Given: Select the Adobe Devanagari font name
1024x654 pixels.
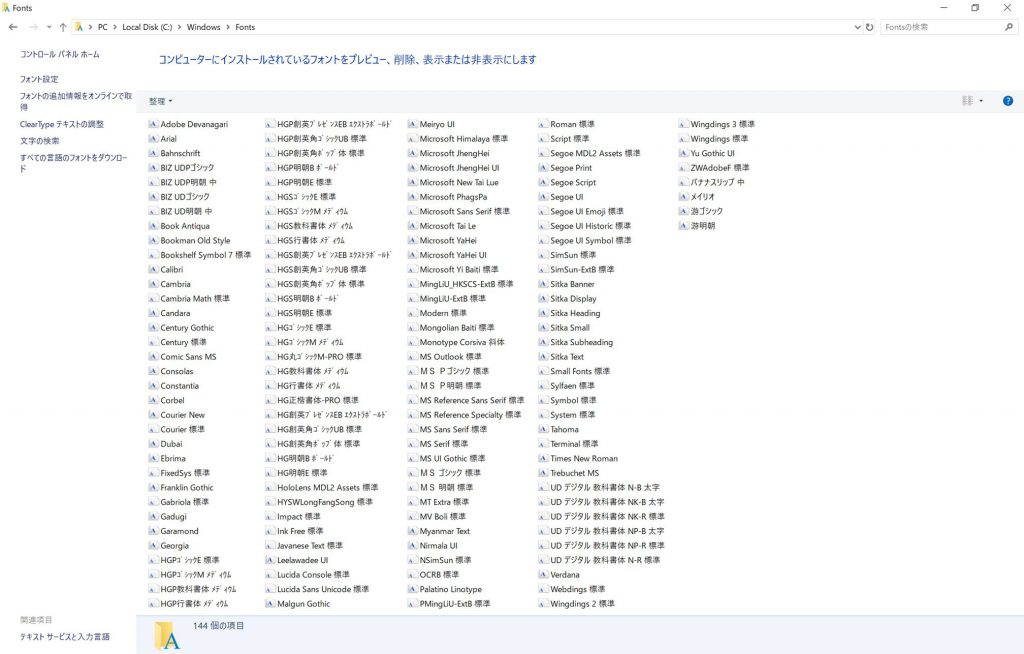Looking at the screenshot, I should (195, 124).
